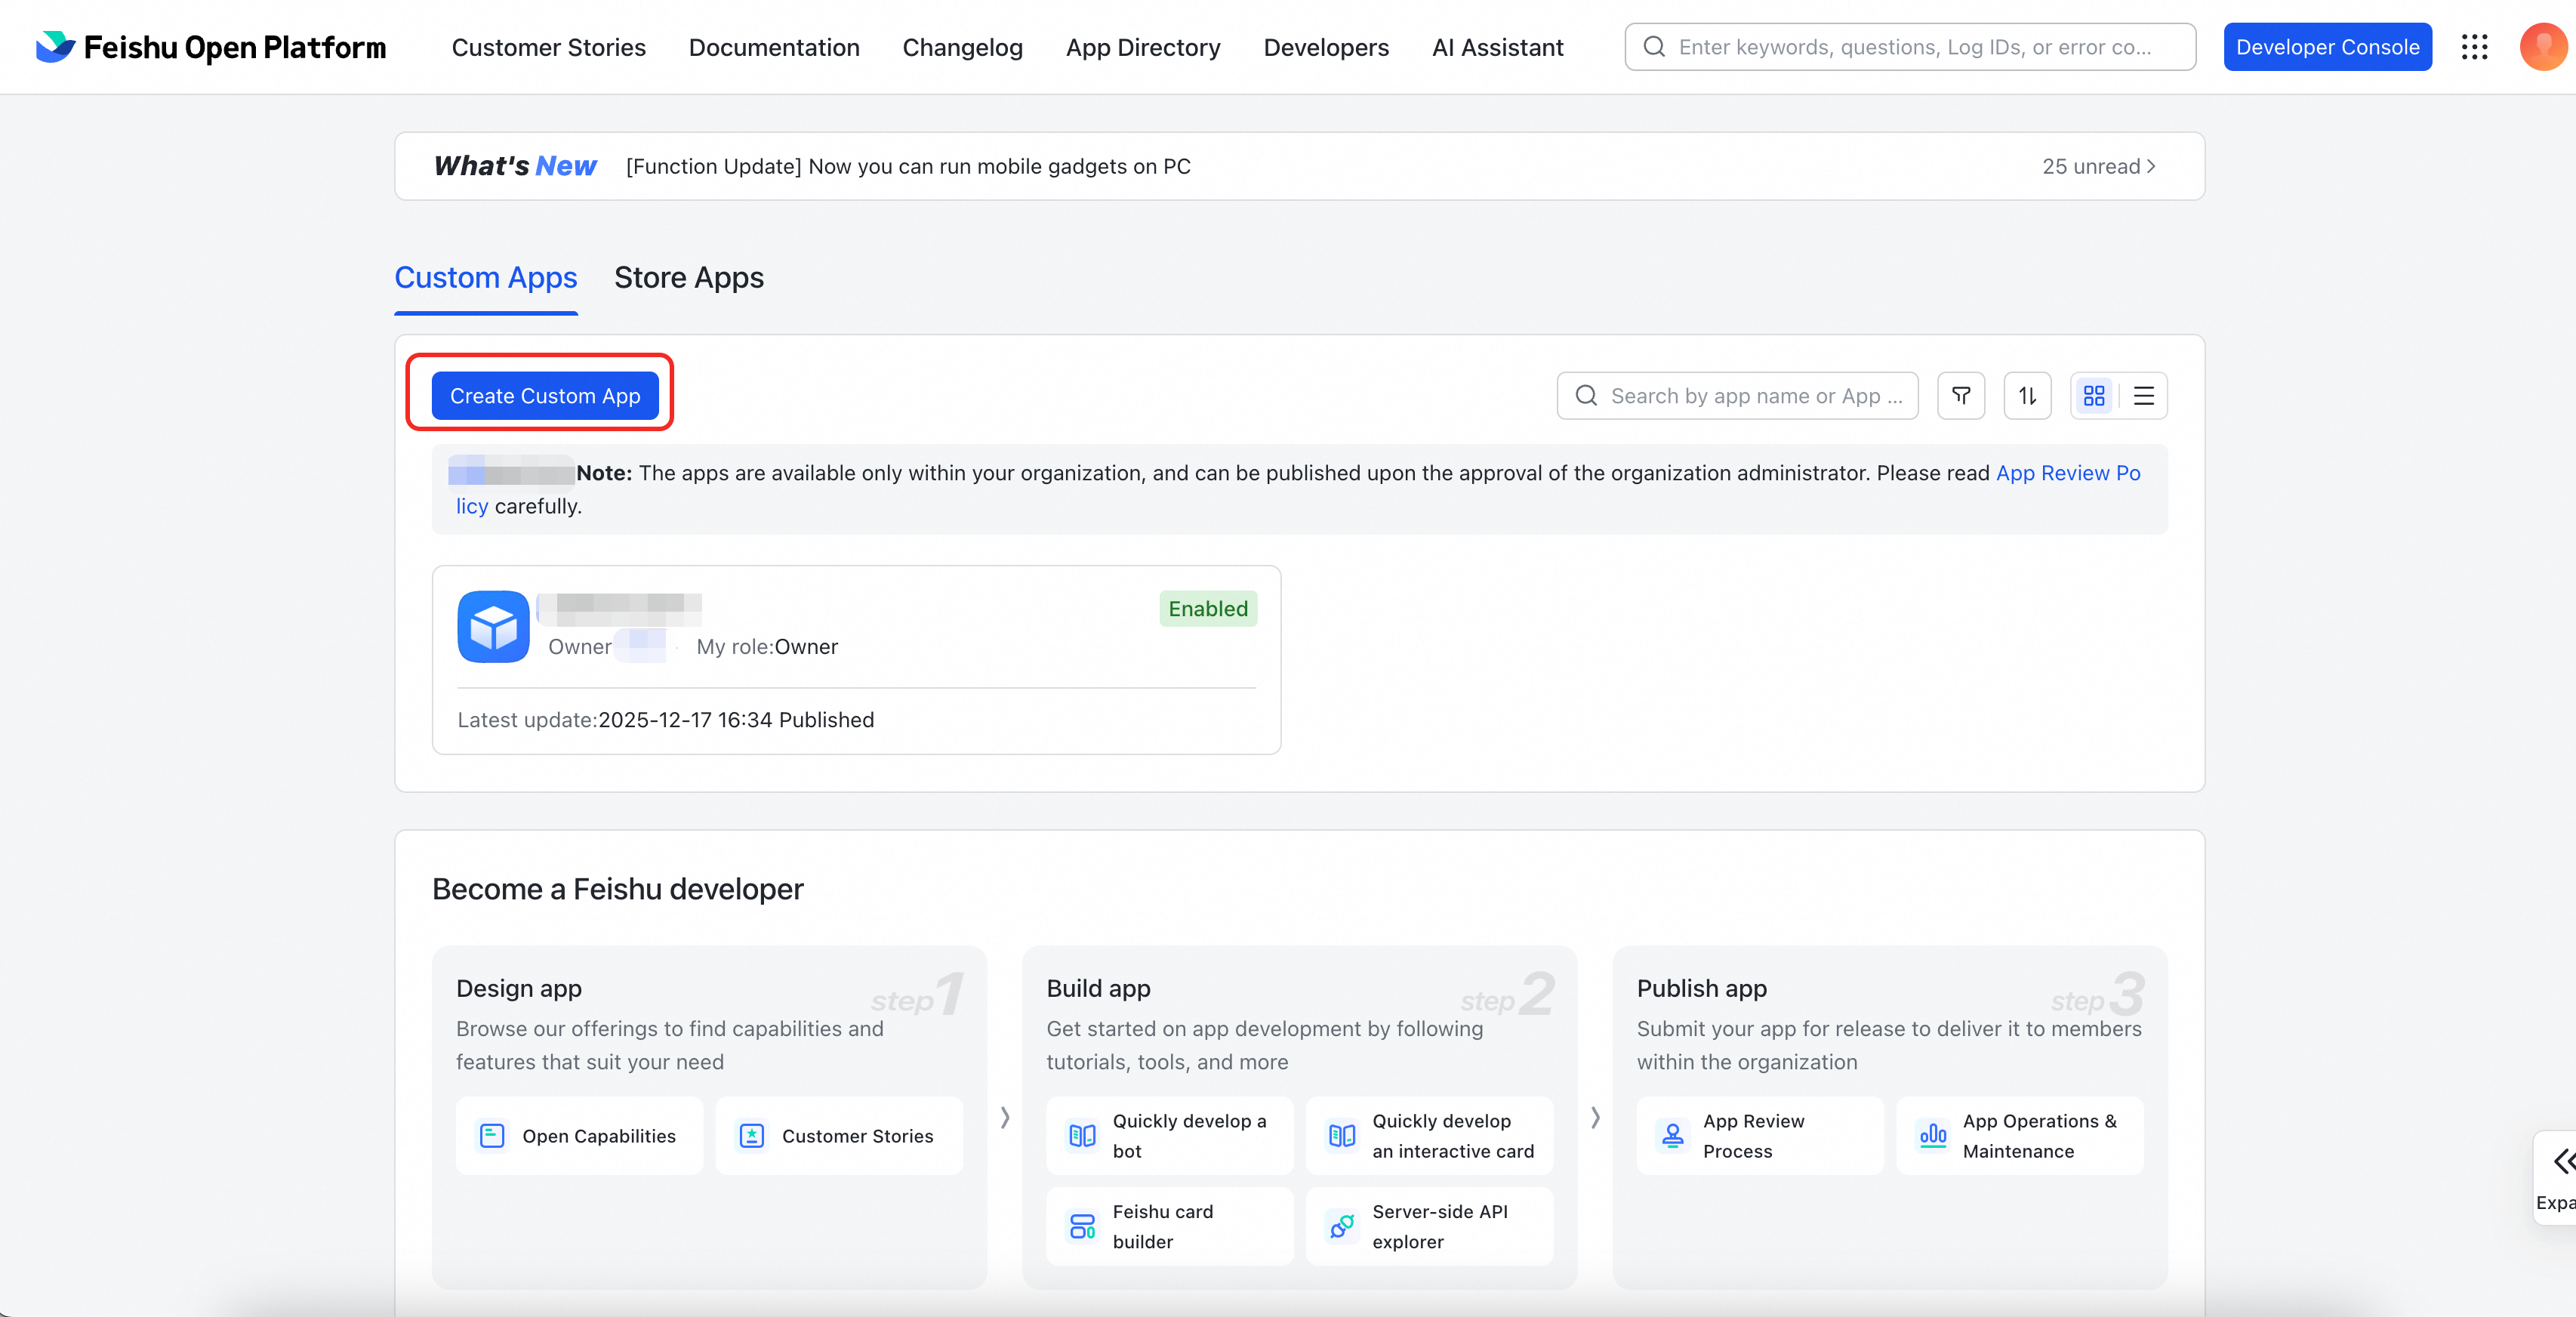Open Server-side API explorer
2576x1317 pixels.
1429,1226
